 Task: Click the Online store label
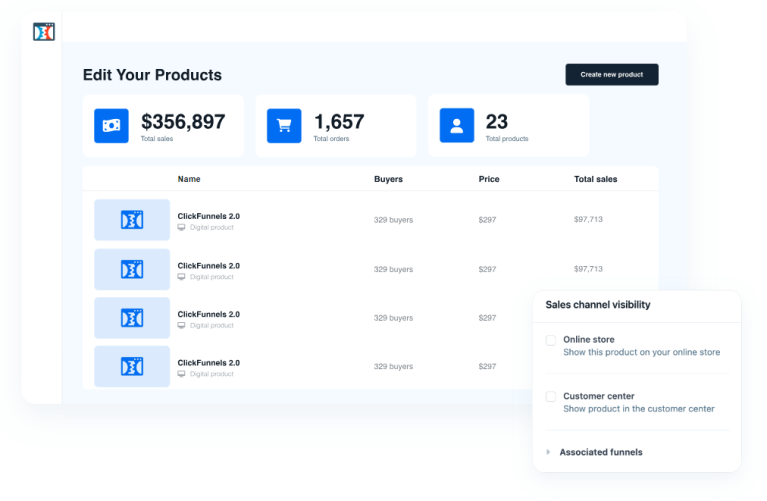coord(588,340)
